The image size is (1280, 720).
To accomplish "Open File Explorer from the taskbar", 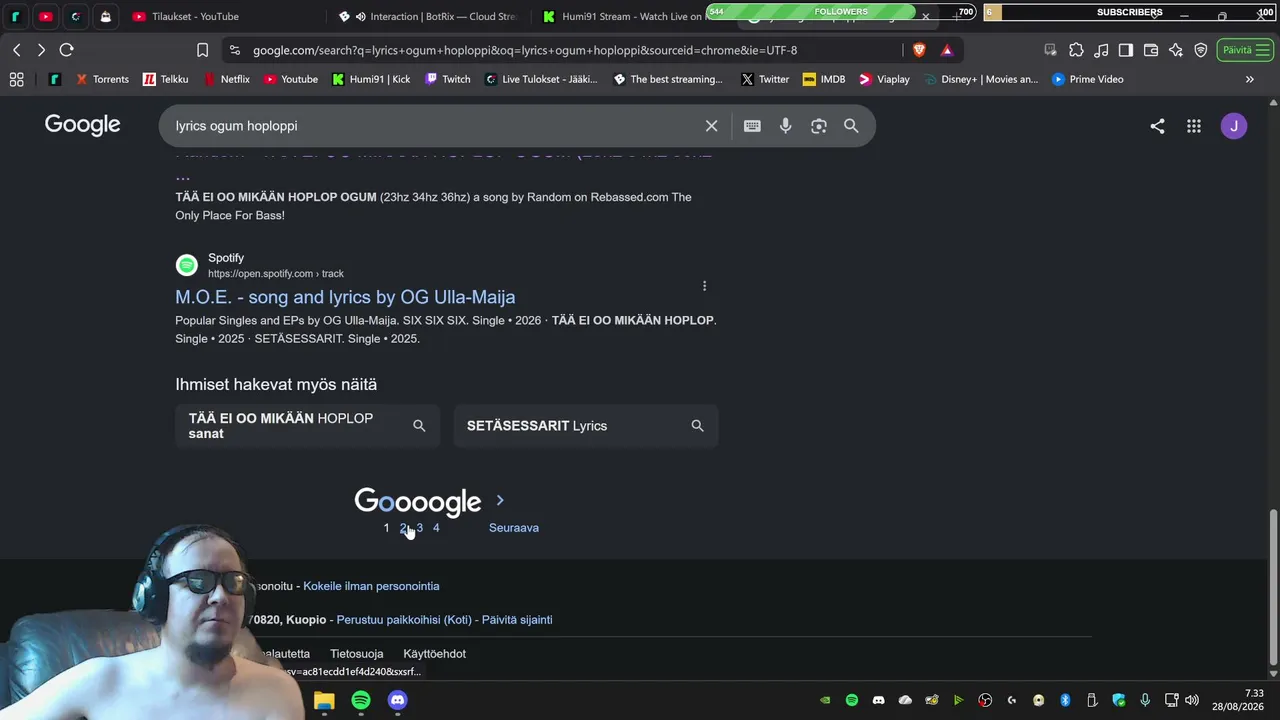I will point(324,700).
